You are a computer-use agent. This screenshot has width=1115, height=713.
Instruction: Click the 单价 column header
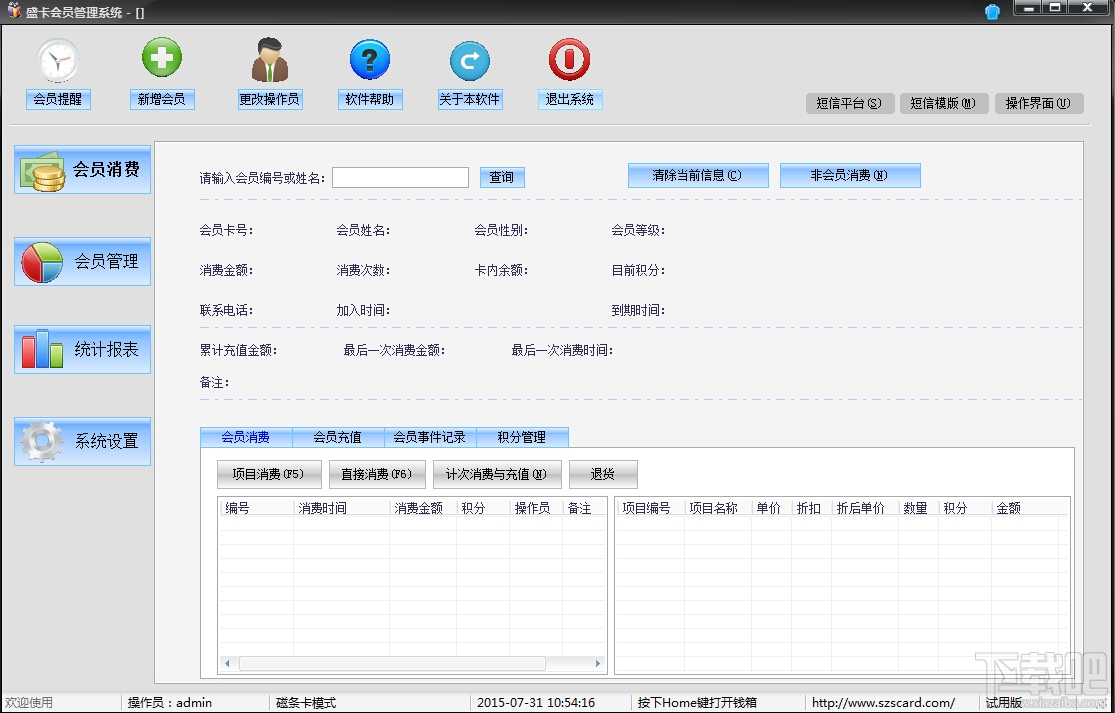772,508
